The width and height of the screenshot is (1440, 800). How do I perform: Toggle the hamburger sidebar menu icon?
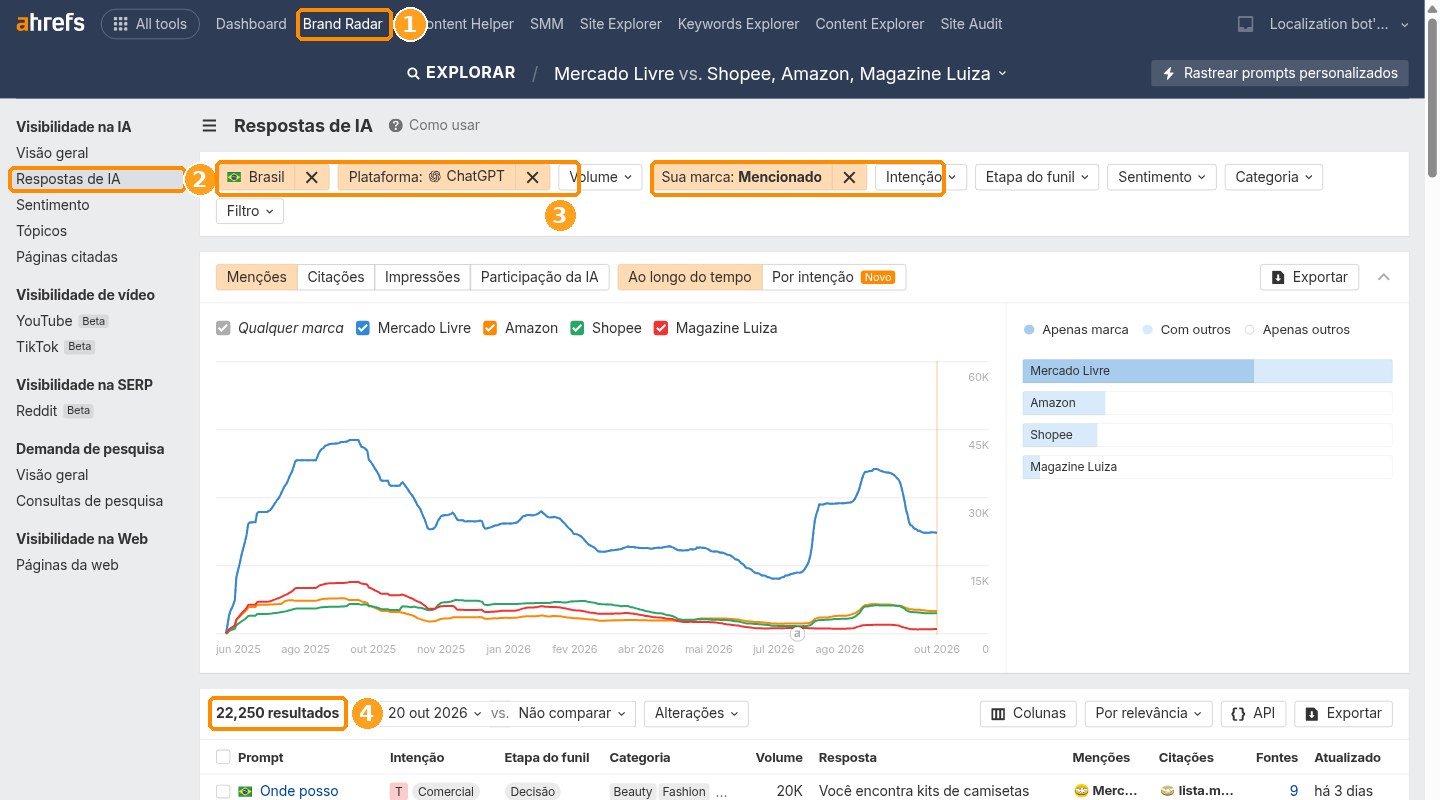point(209,126)
